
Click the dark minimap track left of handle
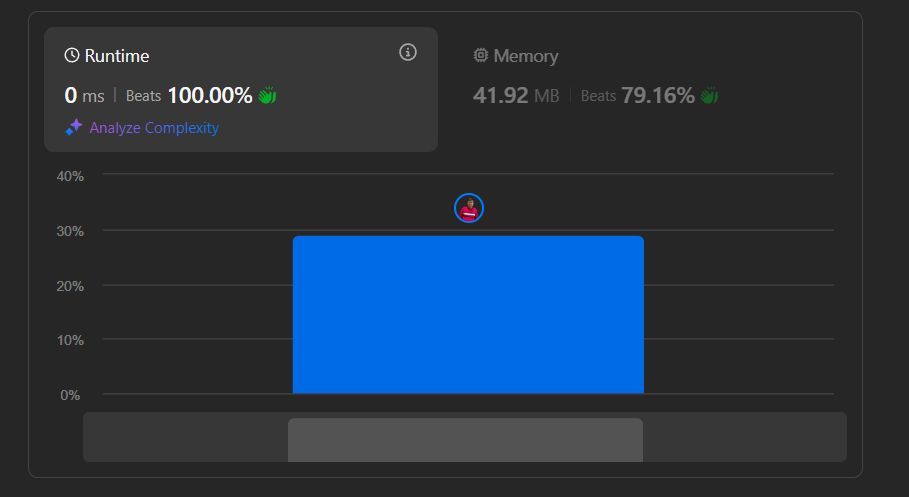pyautogui.click(x=185, y=437)
